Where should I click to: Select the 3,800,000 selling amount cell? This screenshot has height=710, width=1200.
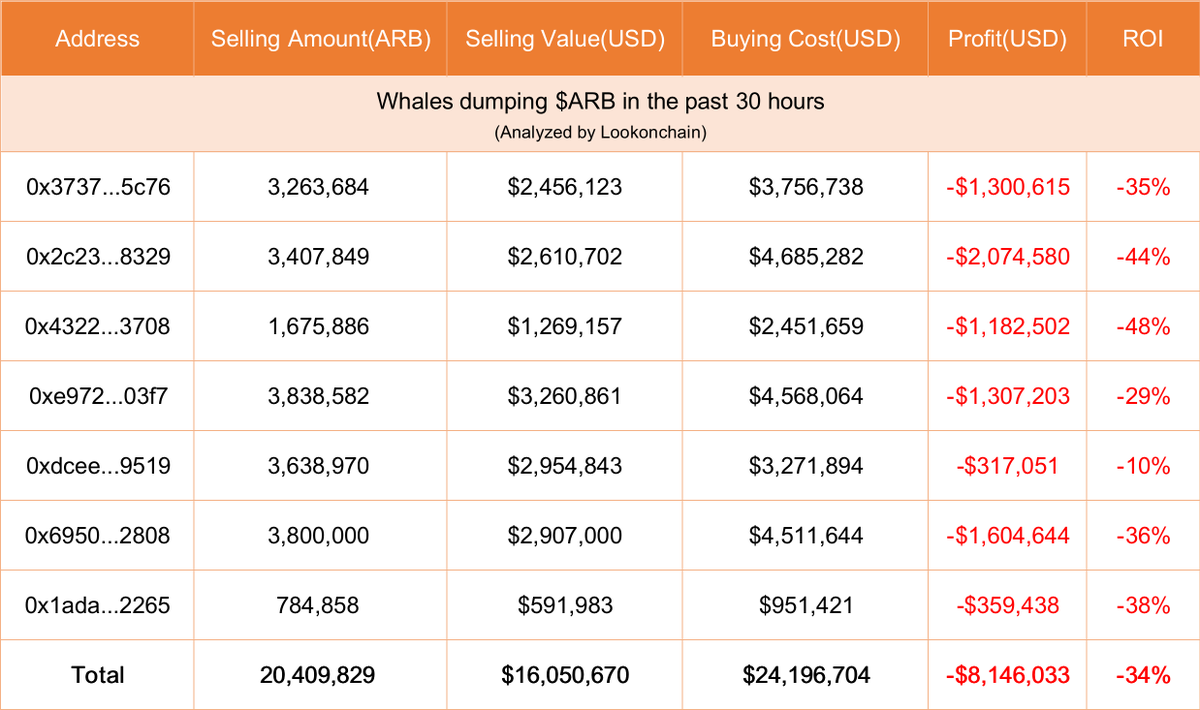(x=320, y=535)
